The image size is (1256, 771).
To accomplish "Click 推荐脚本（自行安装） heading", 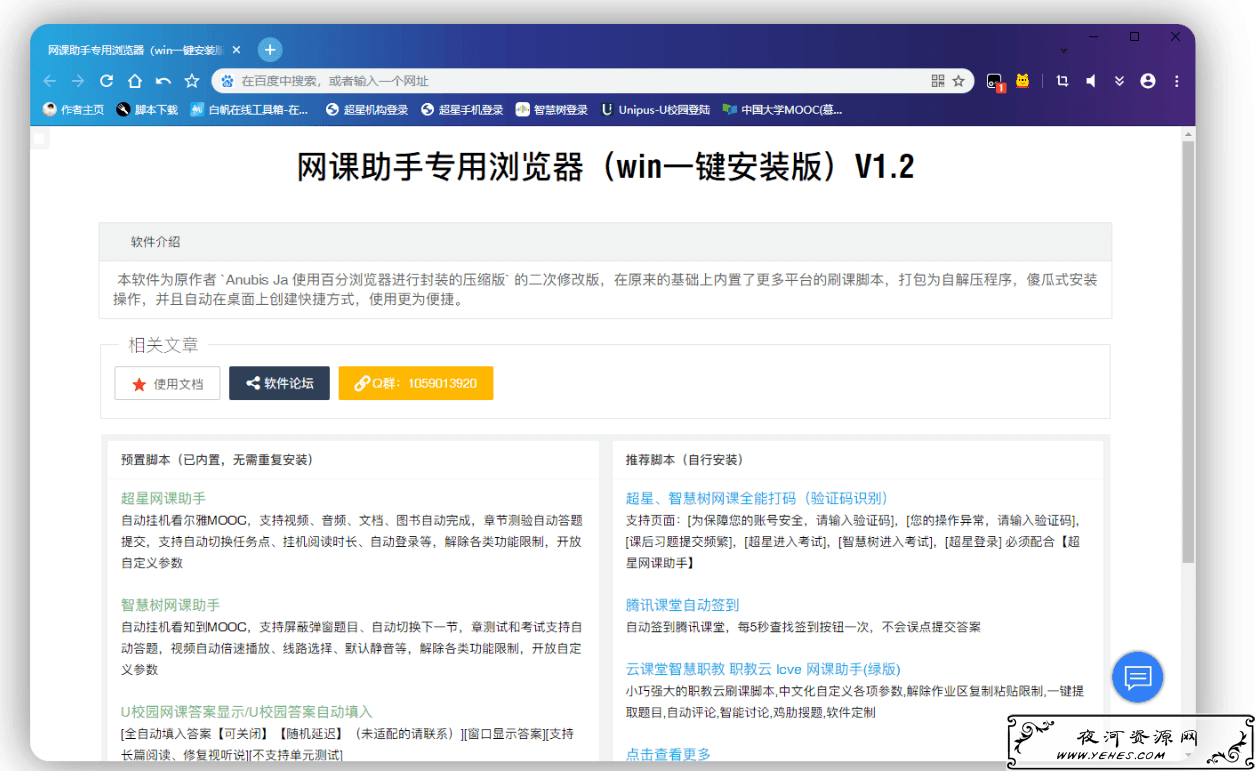I will (x=685, y=460).
